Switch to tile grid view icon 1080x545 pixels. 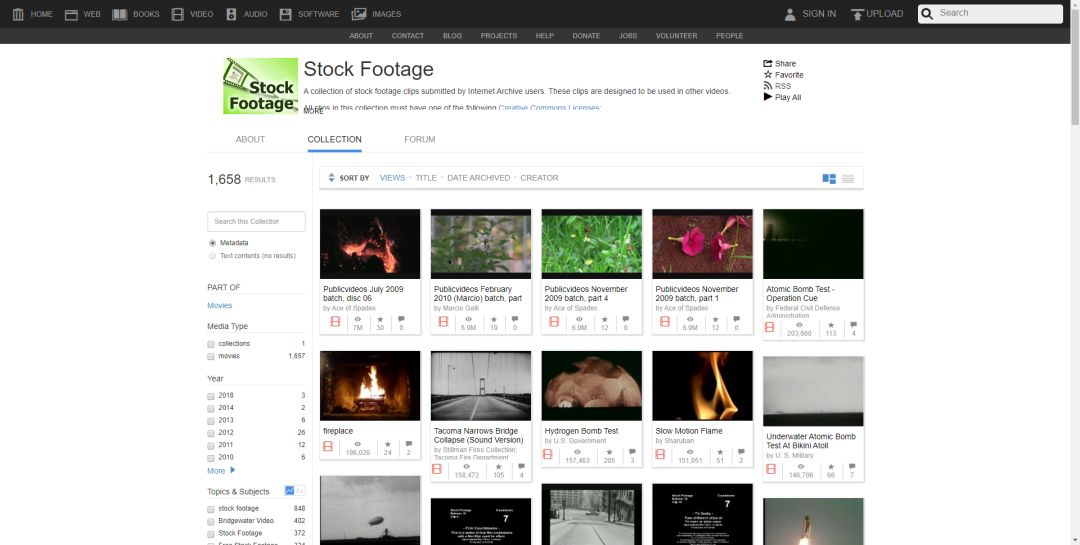tap(829, 179)
